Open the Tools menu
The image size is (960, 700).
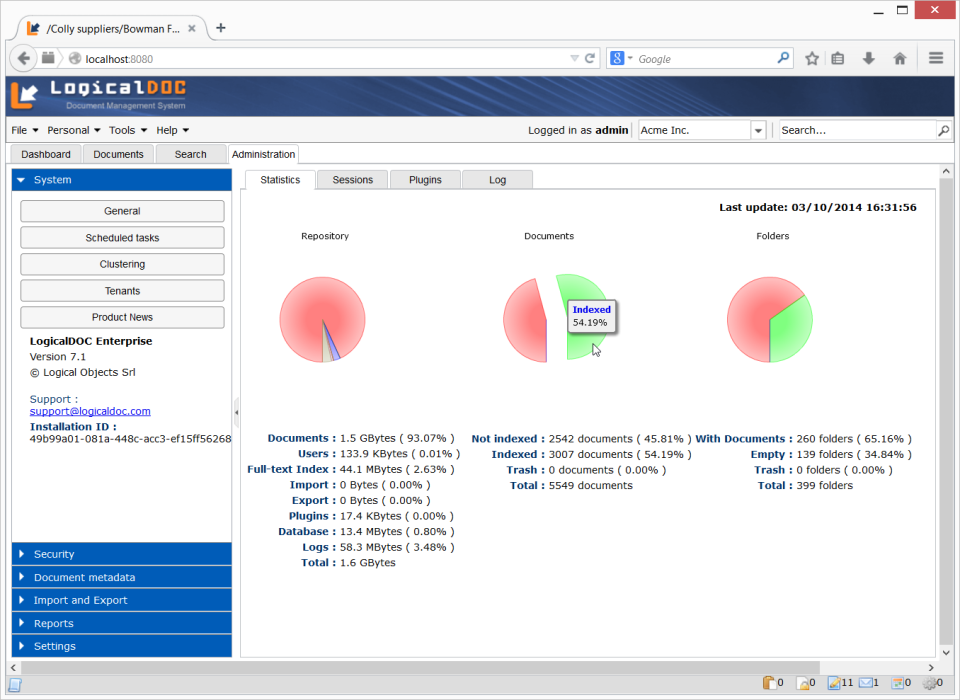[120, 130]
